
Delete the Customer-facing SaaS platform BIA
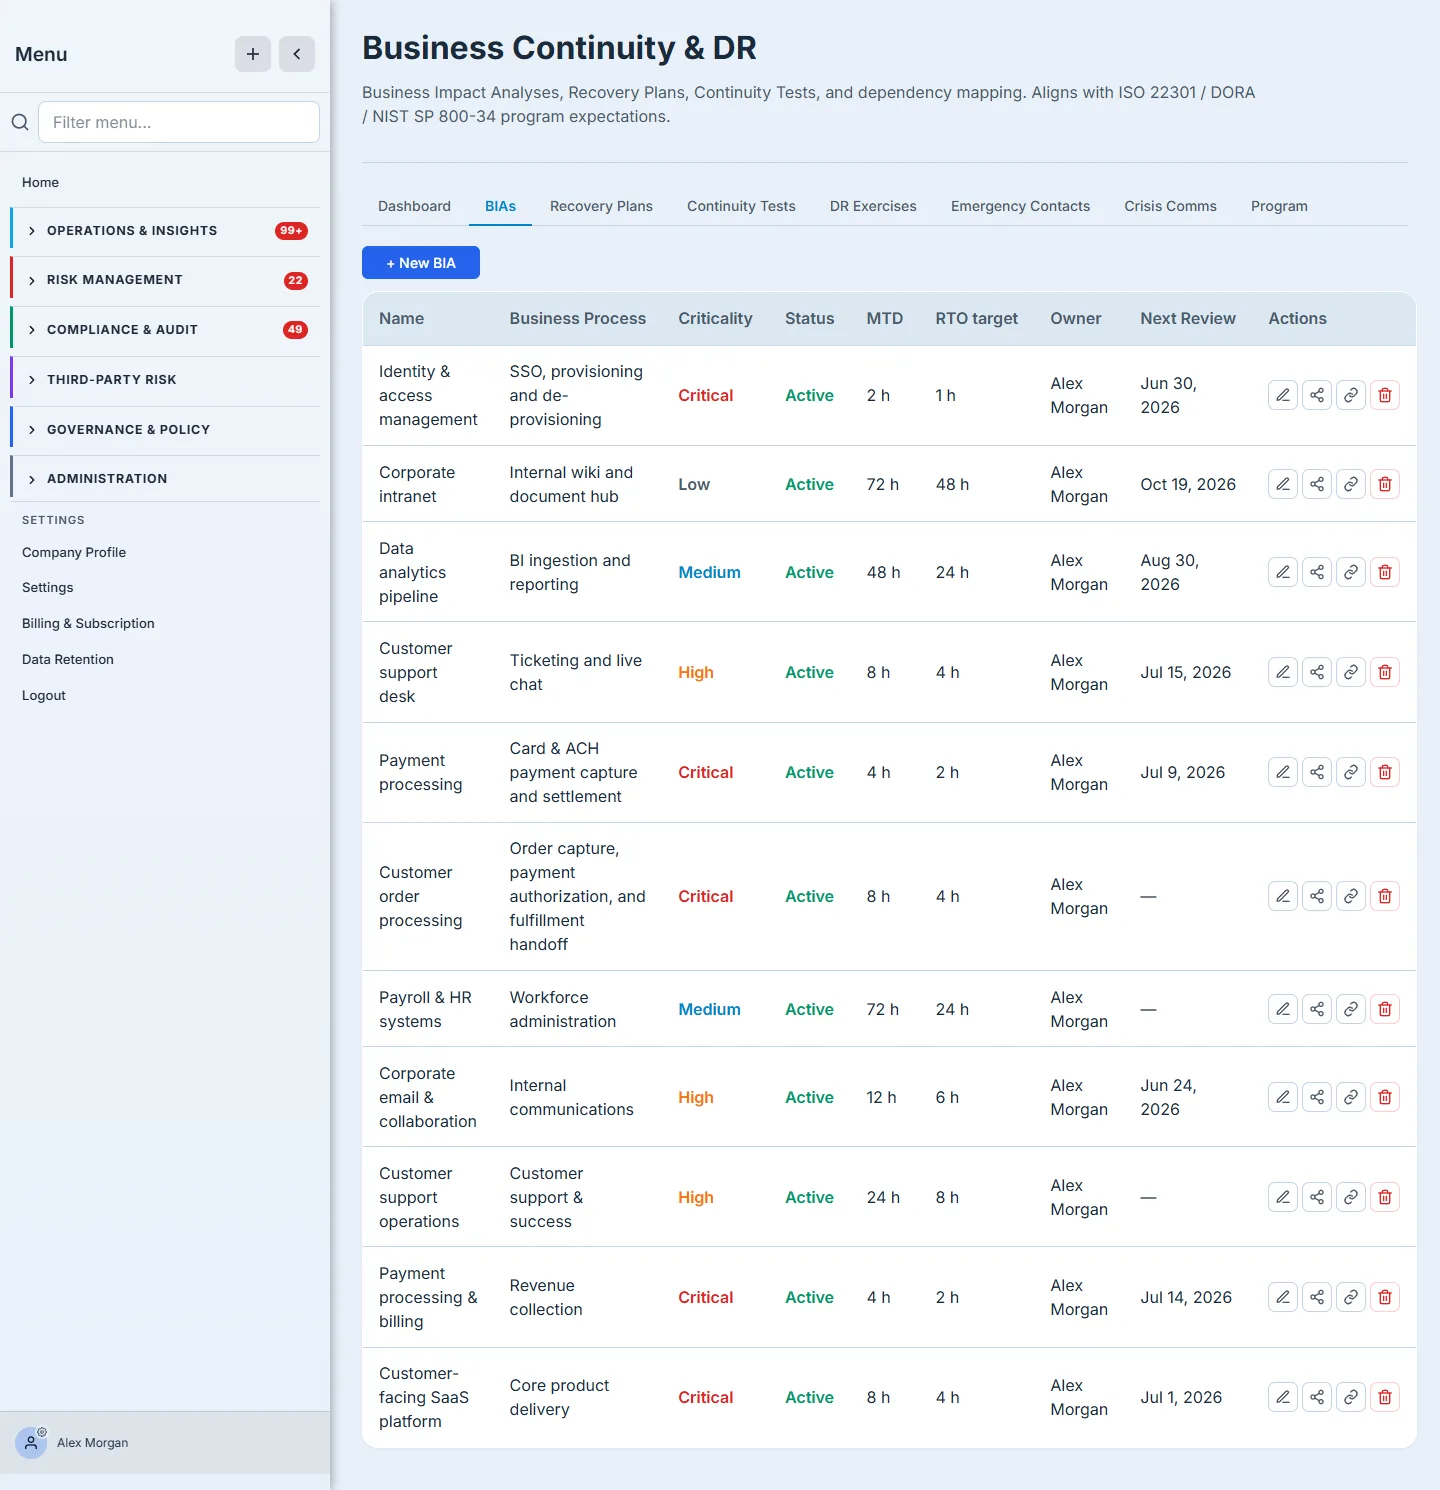click(x=1385, y=1397)
